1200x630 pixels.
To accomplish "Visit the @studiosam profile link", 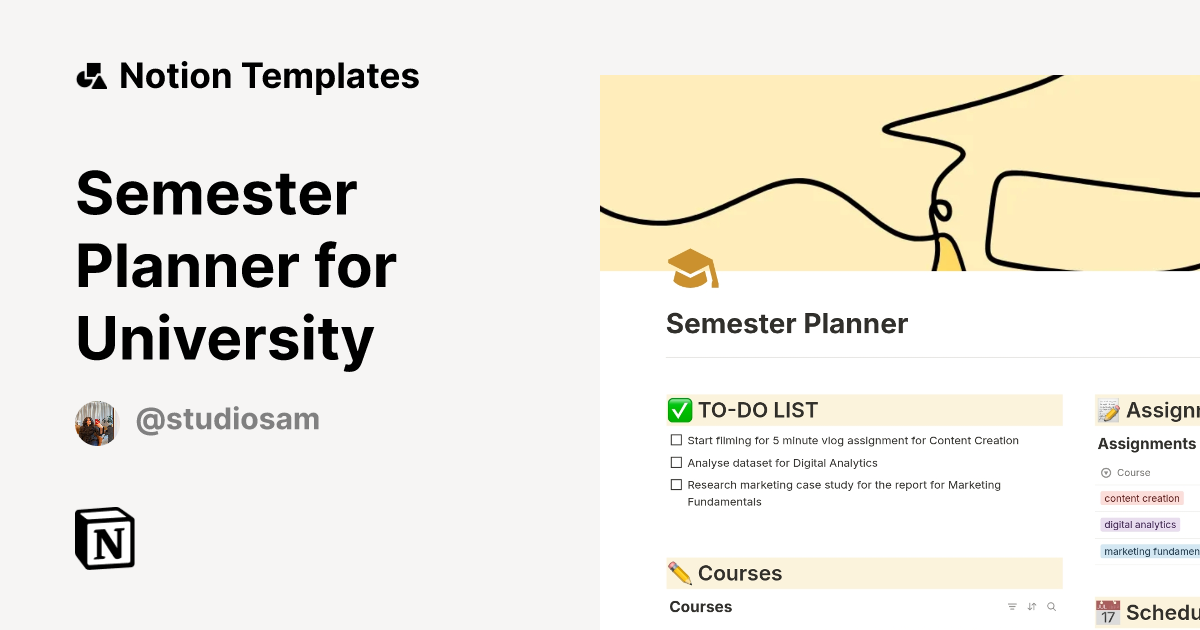I will [227, 419].
